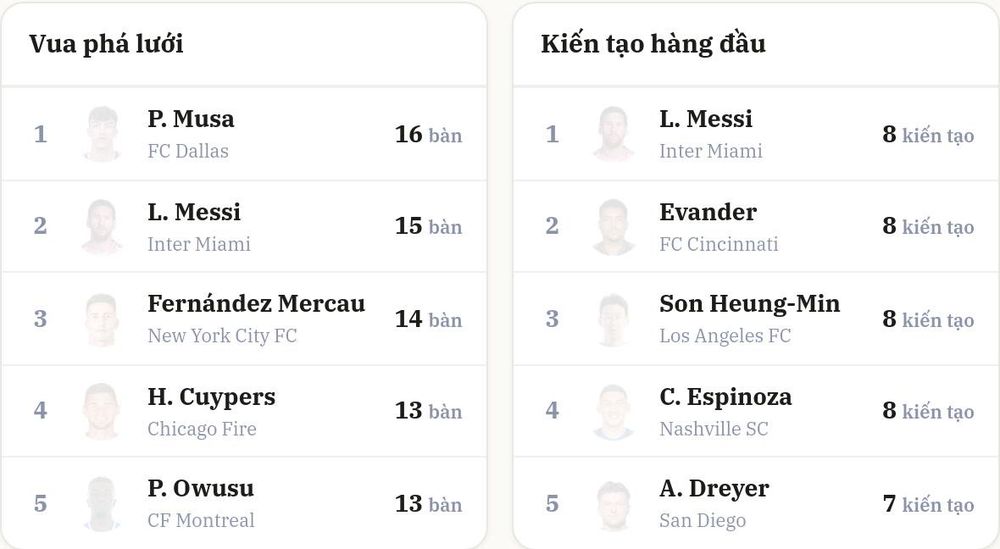Open C. Espinoza's player photo
The height and width of the screenshot is (549, 1000).
614,411
